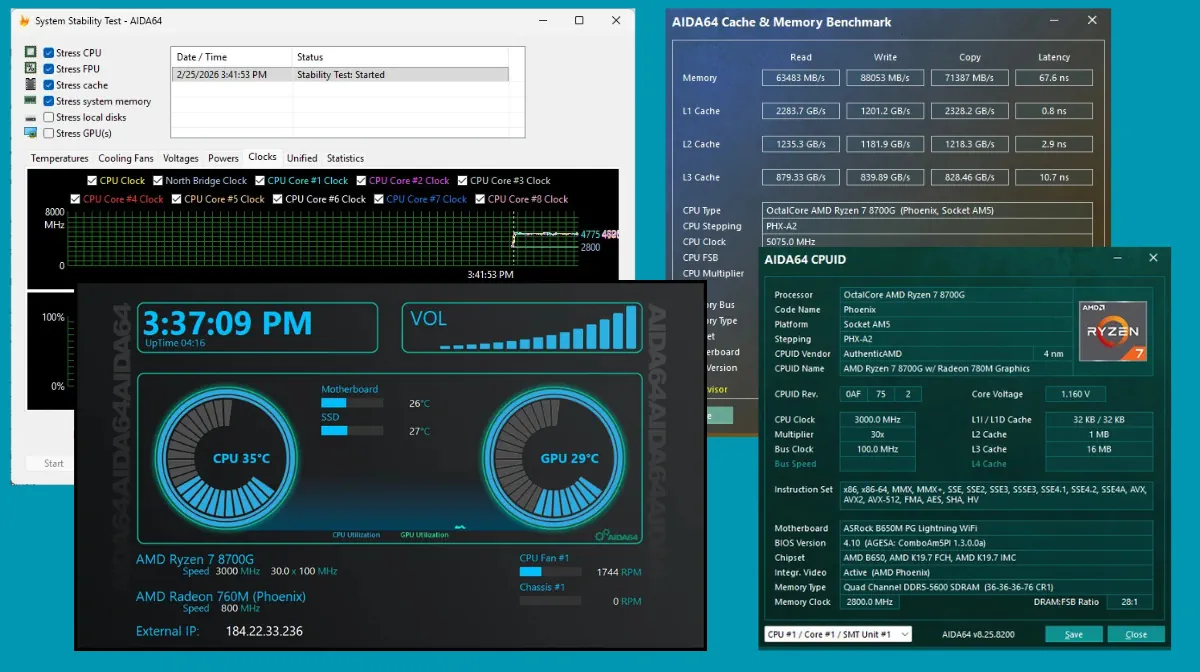Hide CPU Core #7 Clock in graph
Image resolution: width=1200 pixels, height=672 pixels.
coord(379,199)
